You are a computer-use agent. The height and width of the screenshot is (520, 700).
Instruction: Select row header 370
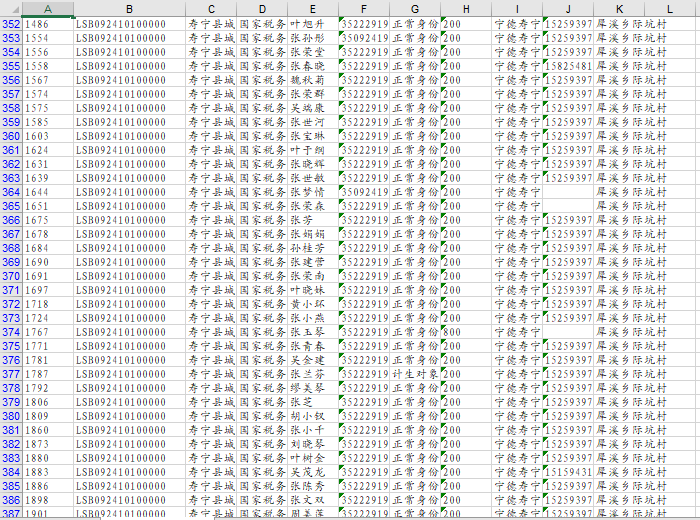click(11, 276)
